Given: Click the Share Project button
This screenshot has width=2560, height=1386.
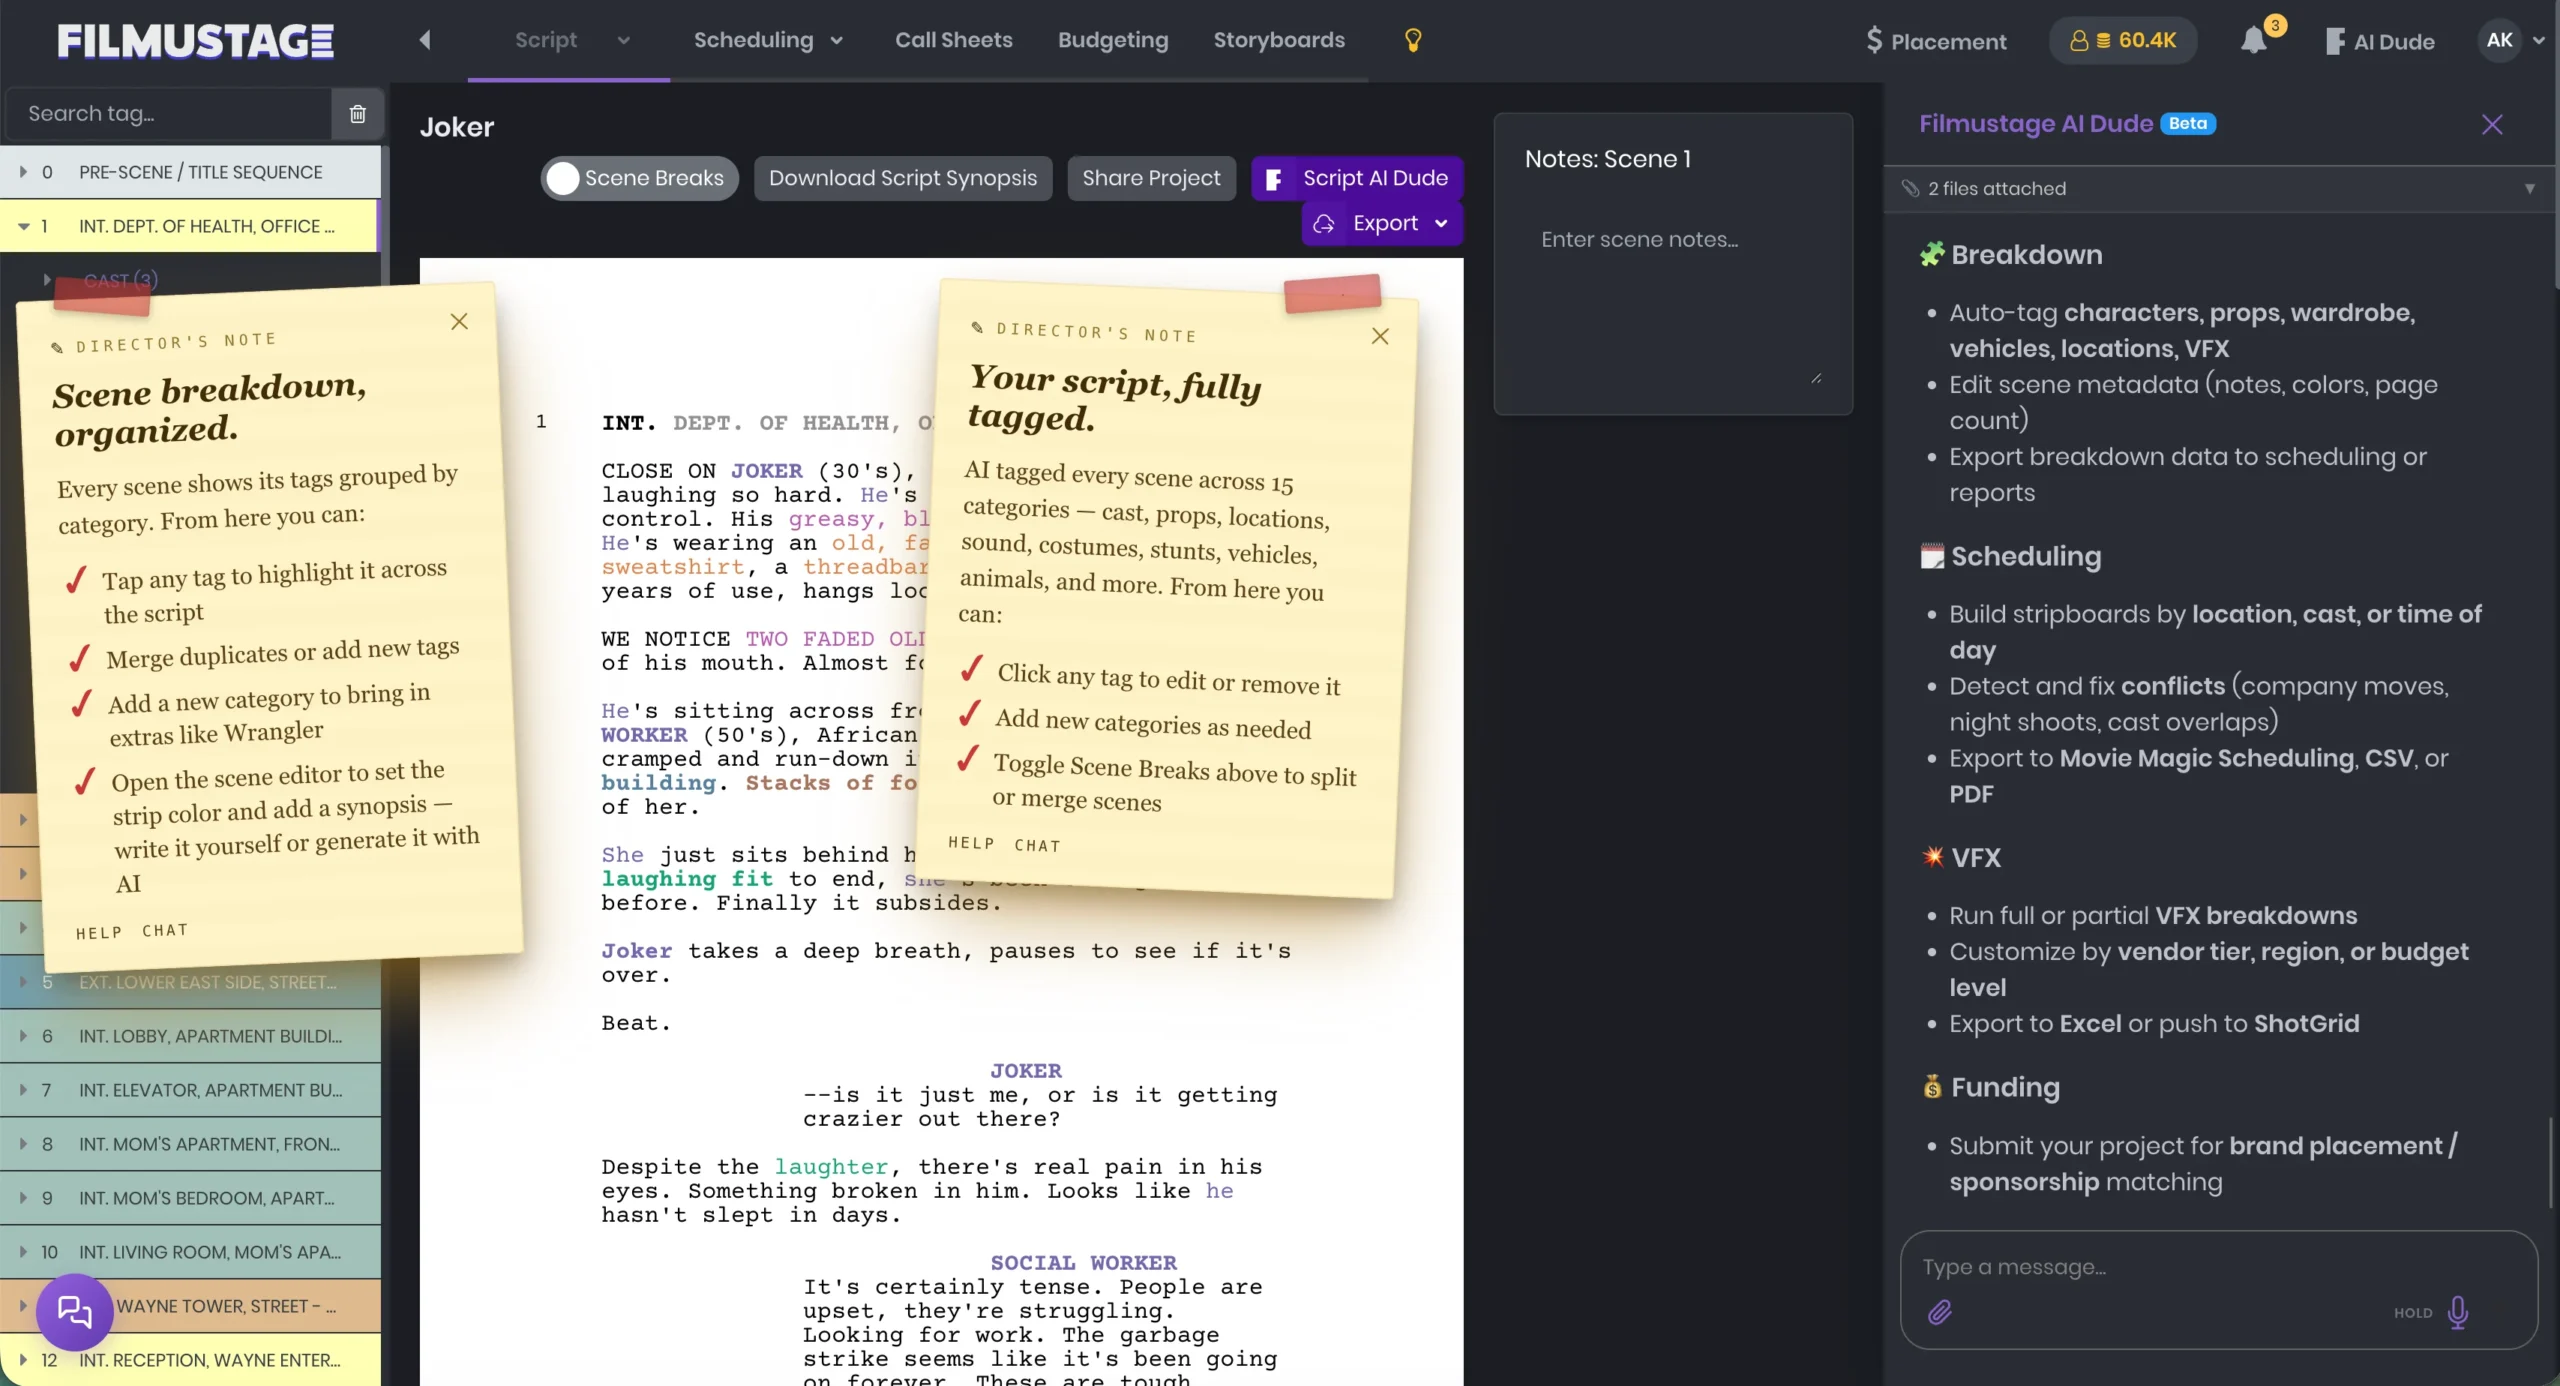Looking at the screenshot, I should pos(1151,178).
